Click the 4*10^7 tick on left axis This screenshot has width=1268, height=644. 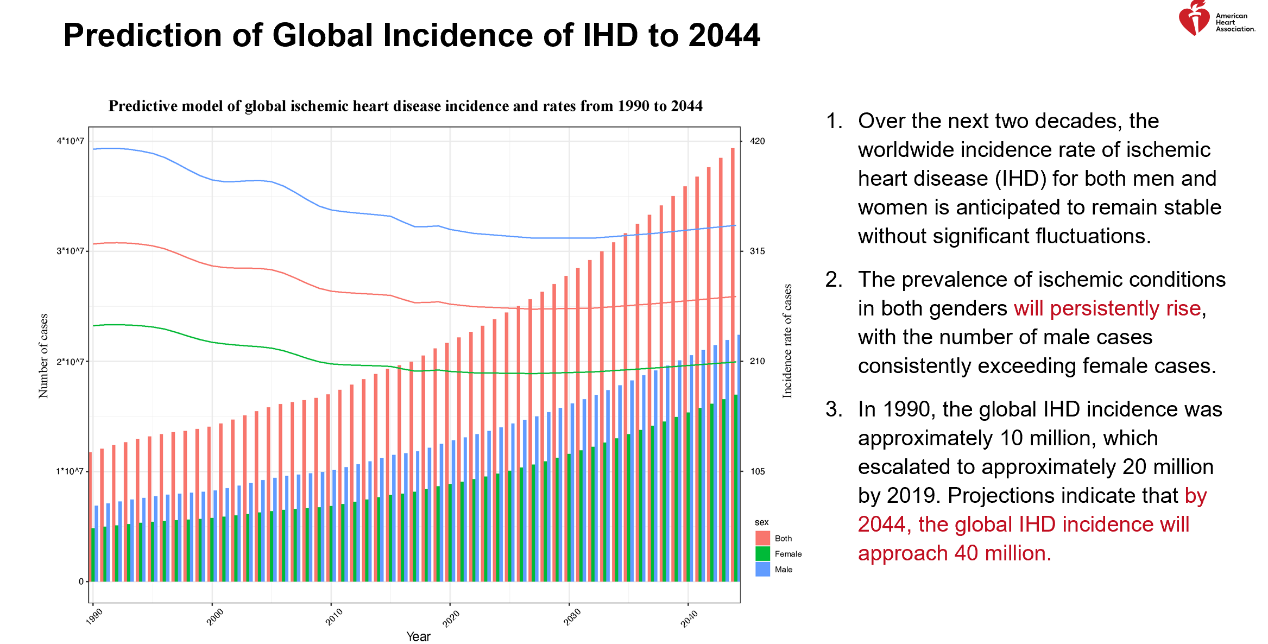[70, 141]
